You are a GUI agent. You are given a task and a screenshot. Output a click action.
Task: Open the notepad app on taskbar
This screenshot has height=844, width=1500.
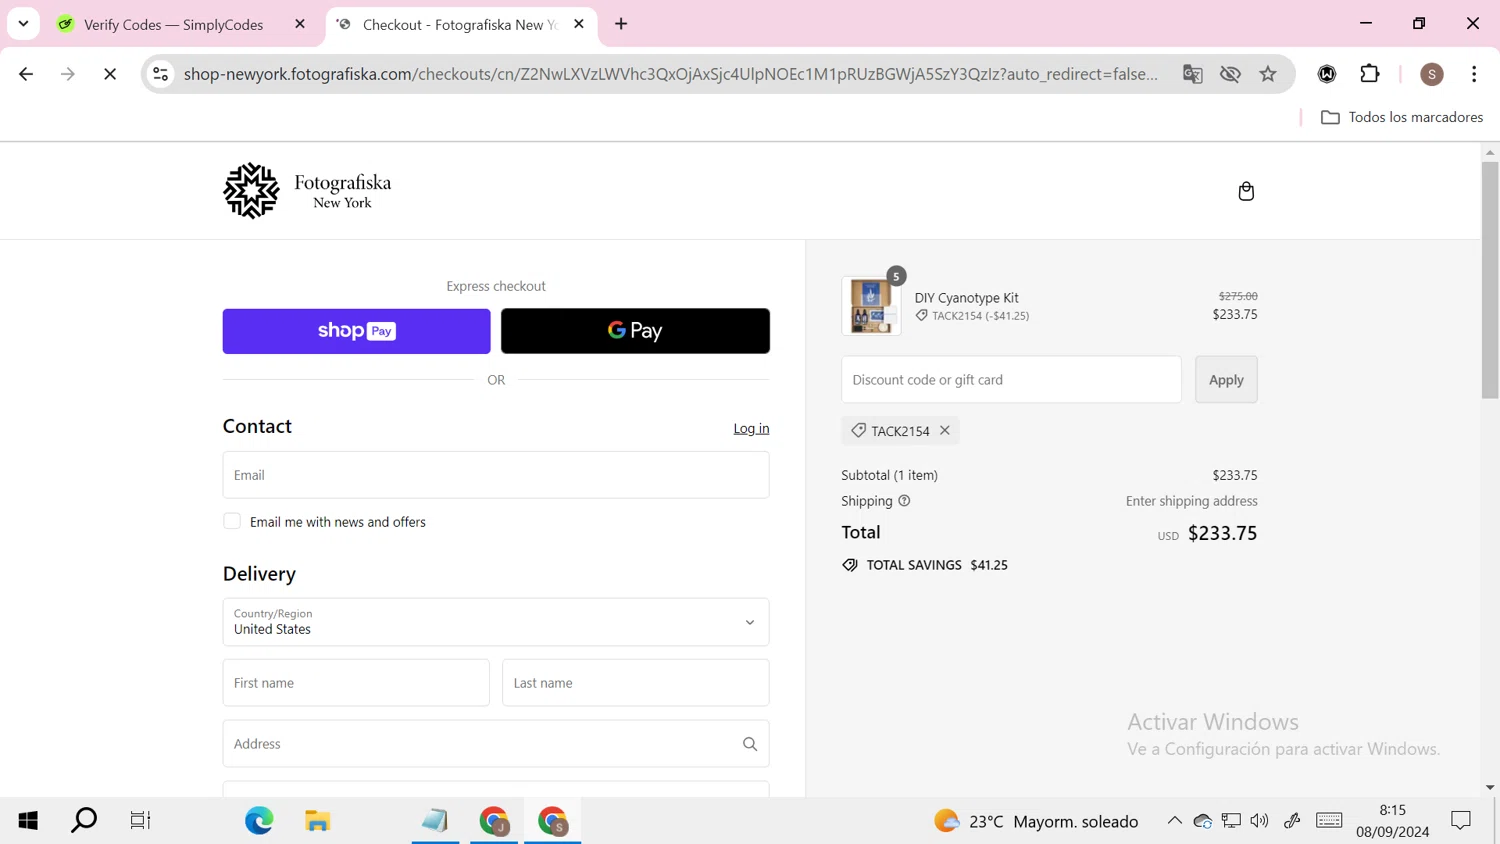435,821
